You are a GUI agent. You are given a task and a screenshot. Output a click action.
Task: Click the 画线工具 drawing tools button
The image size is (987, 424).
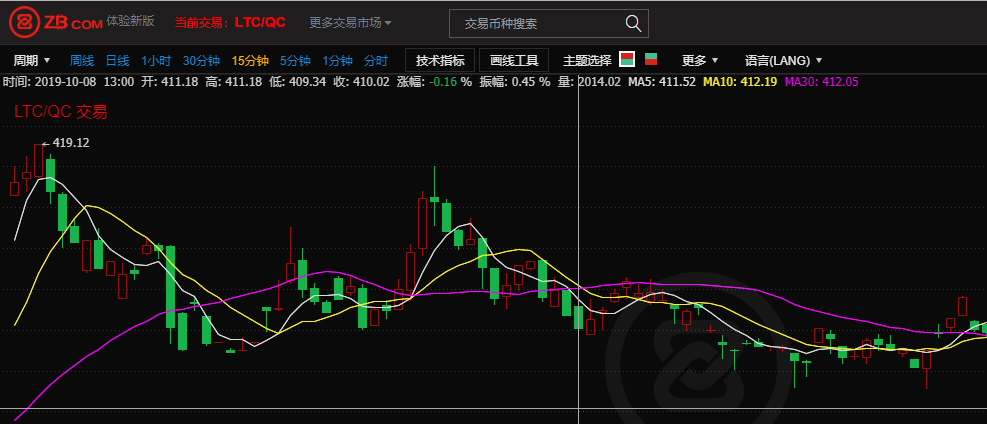(x=514, y=60)
